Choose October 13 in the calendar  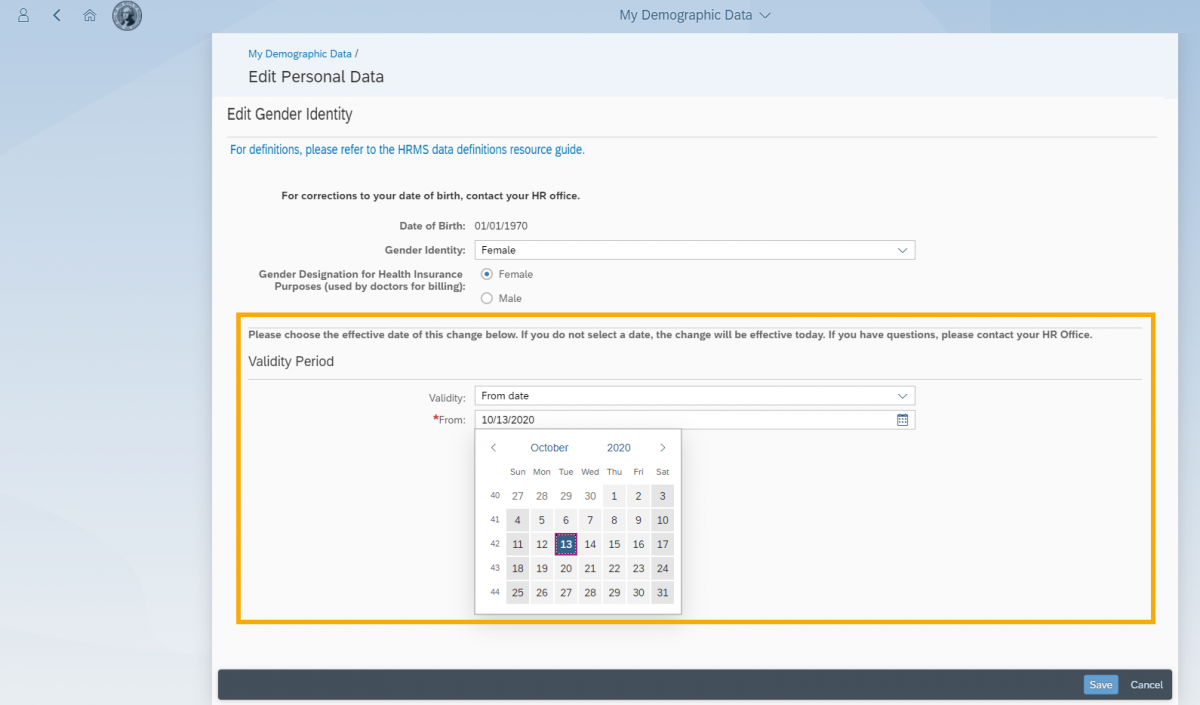point(565,544)
